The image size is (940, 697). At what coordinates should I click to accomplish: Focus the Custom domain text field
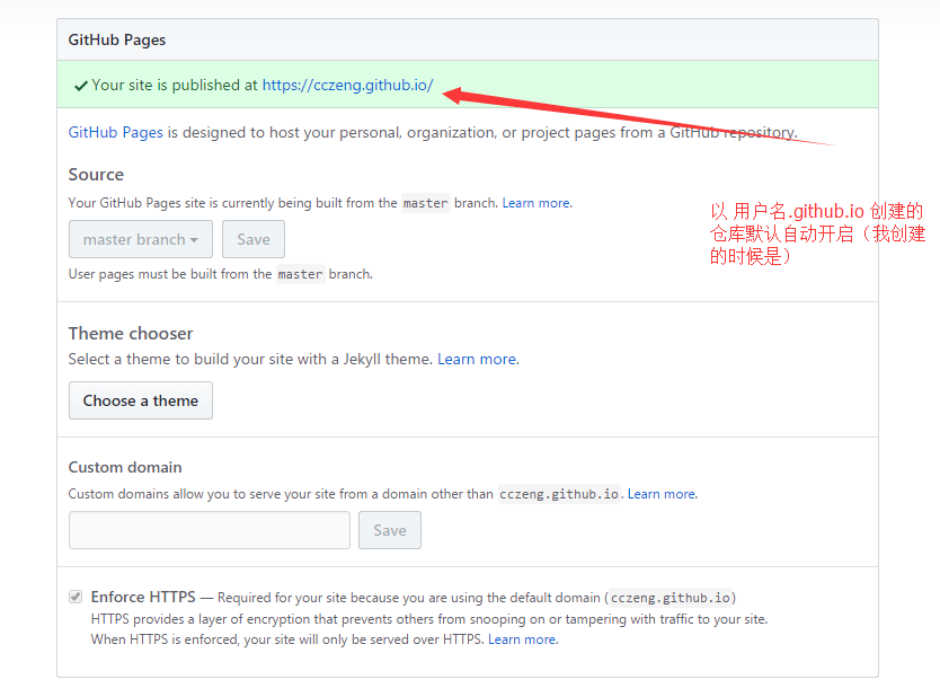(x=209, y=530)
